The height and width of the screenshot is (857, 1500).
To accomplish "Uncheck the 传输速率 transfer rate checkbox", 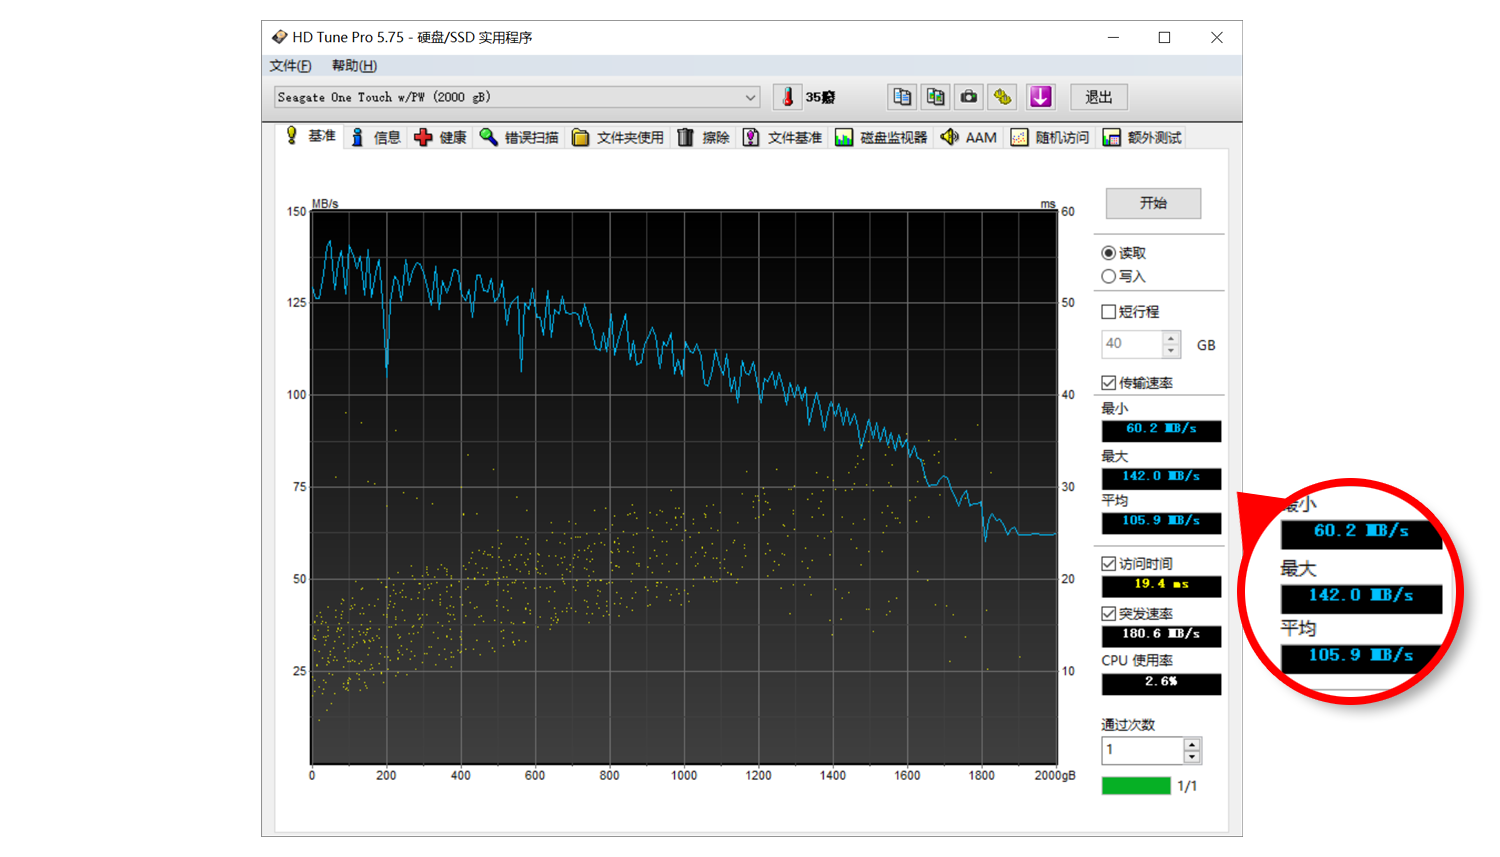I will pyautogui.click(x=1108, y=383).
